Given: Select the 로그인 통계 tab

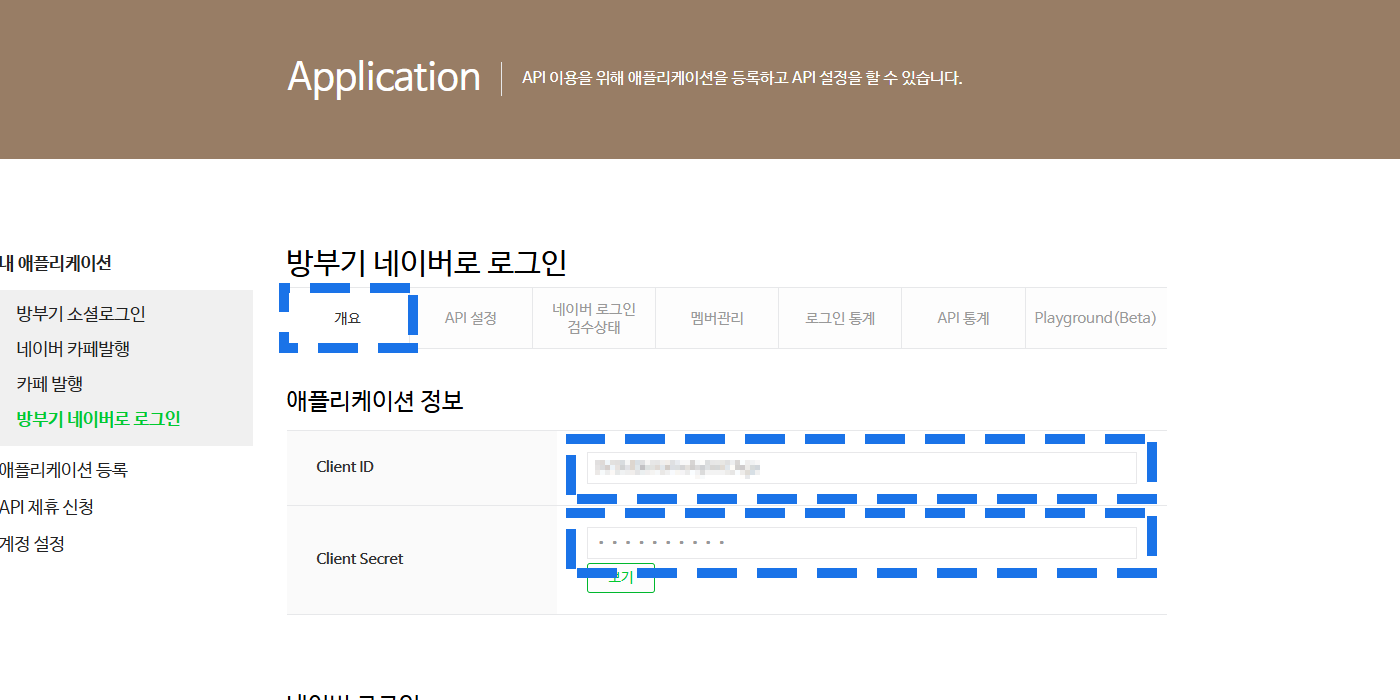Looking at the screenshot, I should 840,318.
